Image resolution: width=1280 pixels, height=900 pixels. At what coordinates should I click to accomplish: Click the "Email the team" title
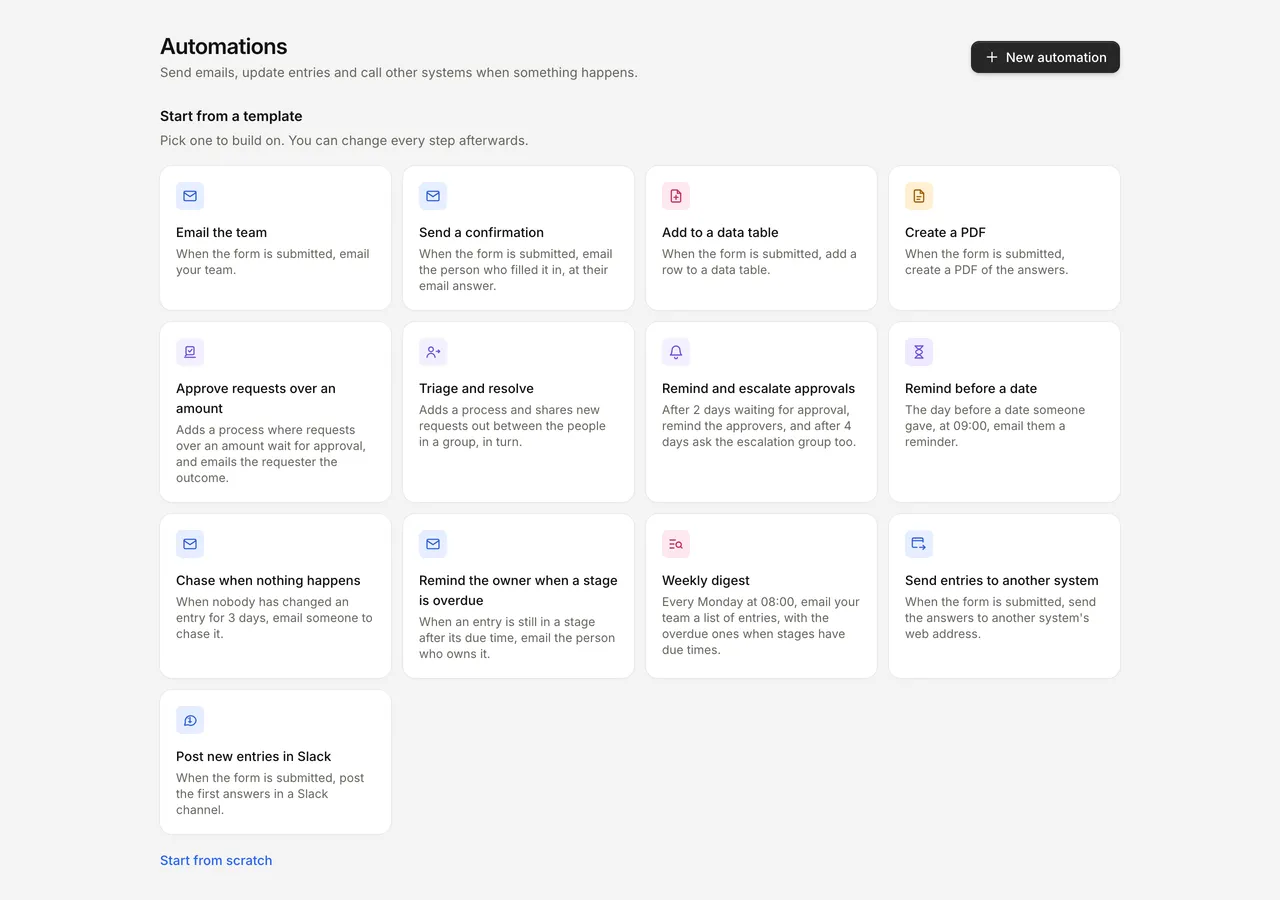pos(221,232)
